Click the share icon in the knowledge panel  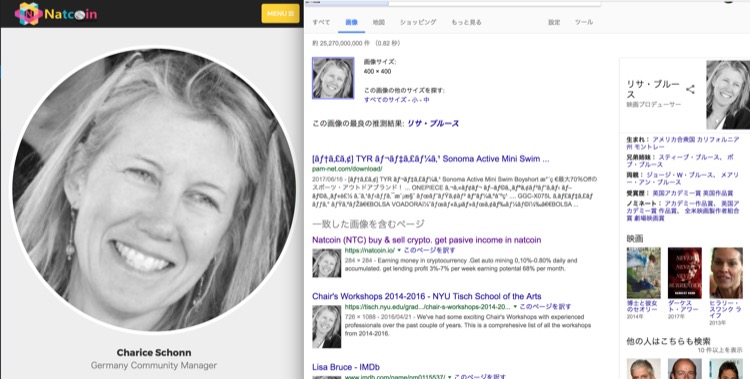click(x=690, y=89)
